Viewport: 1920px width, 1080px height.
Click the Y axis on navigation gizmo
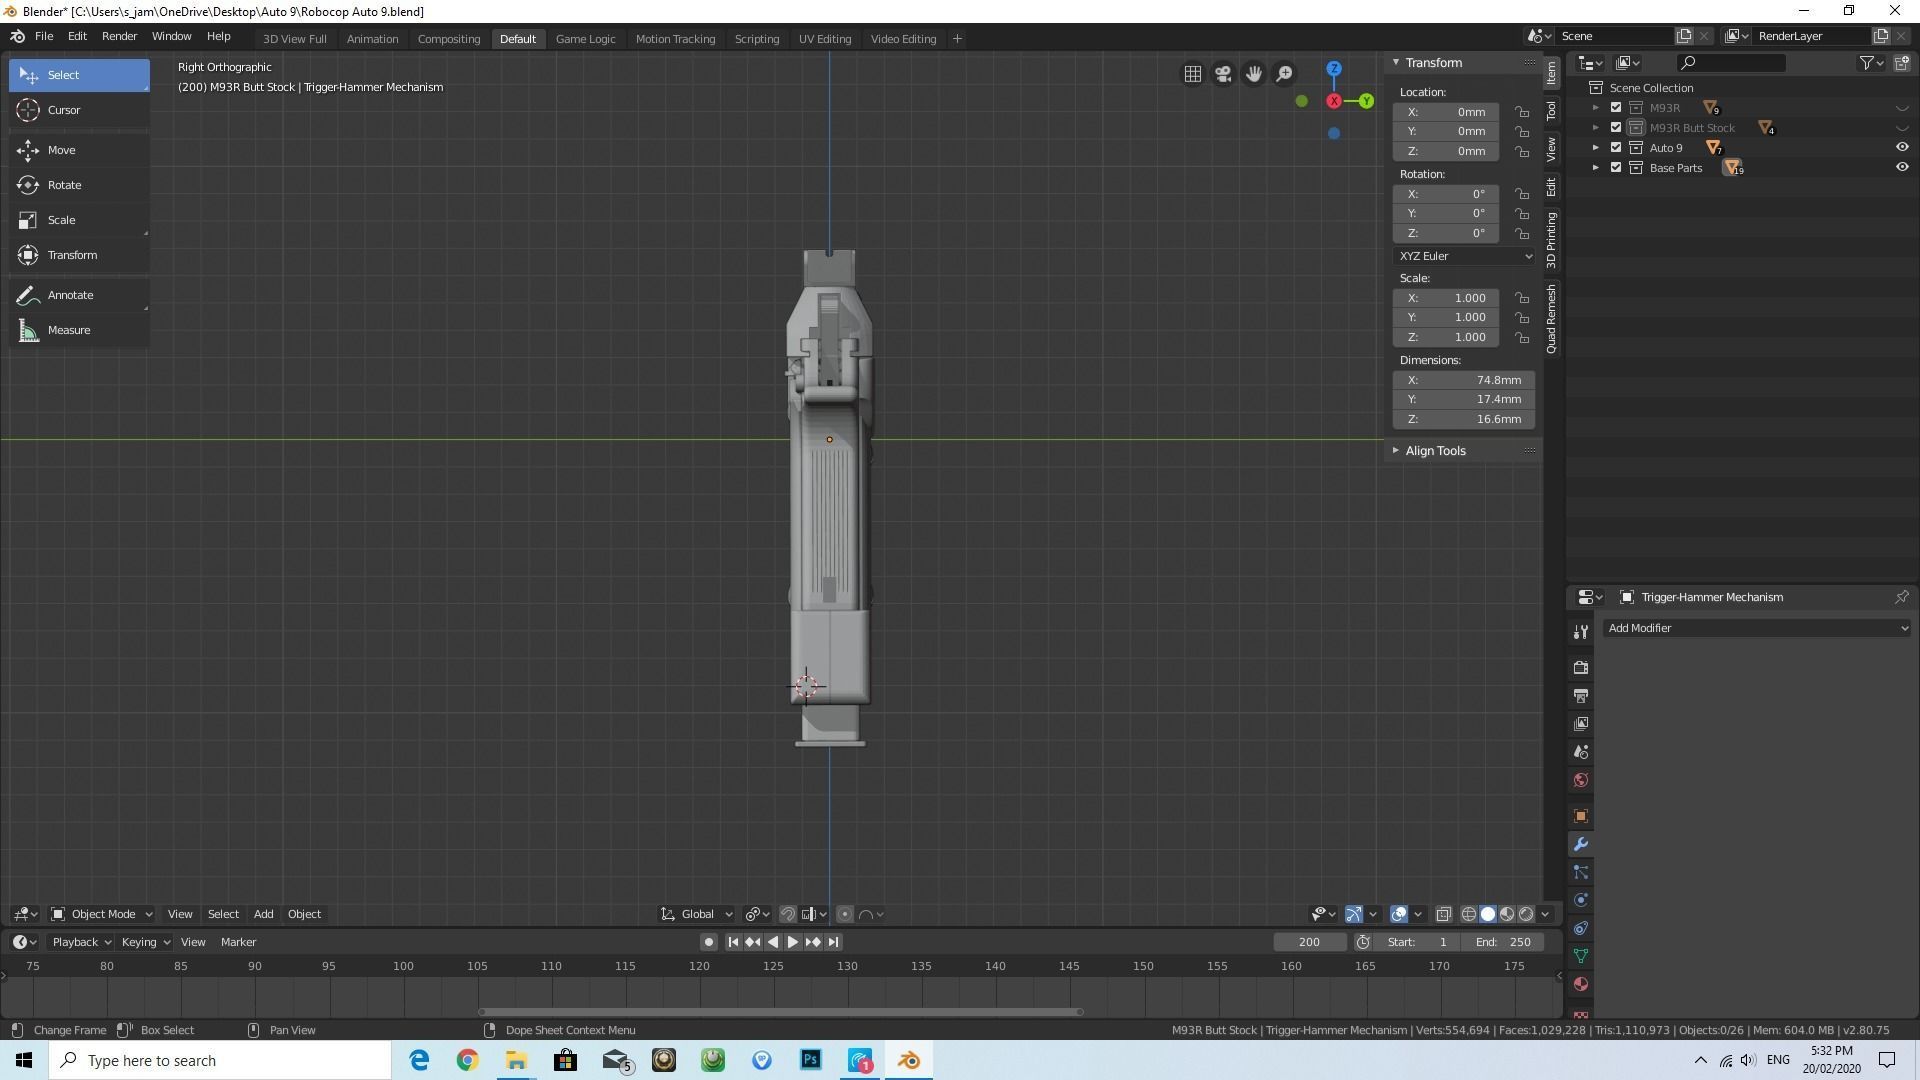pos(1366,101)
